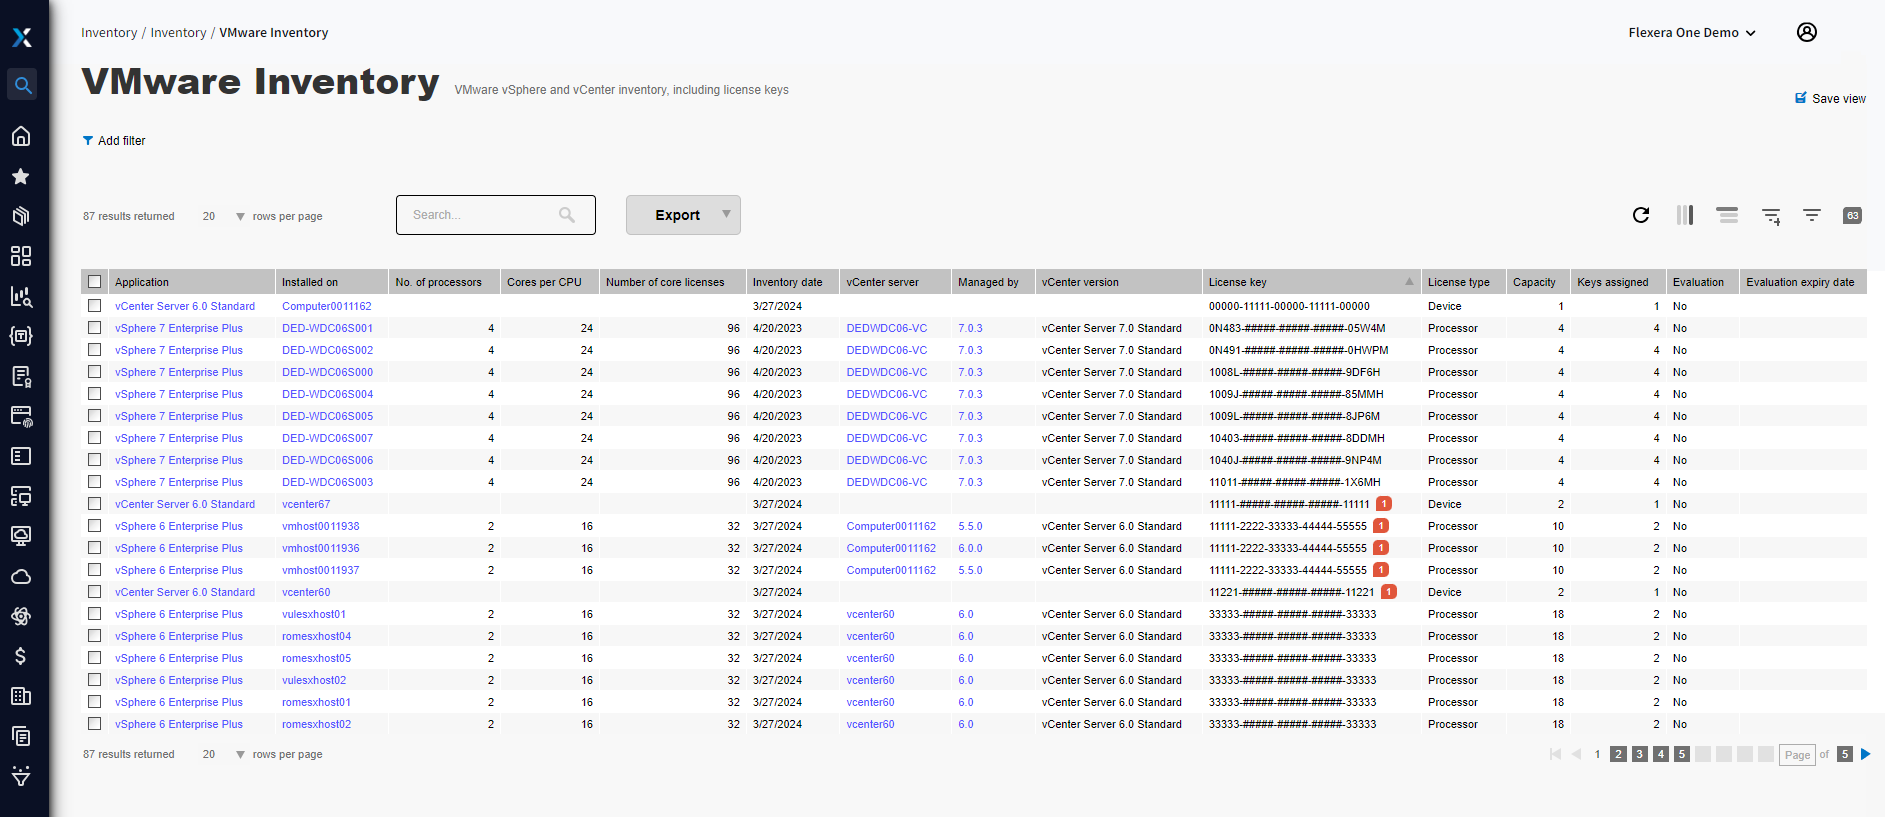Check the row for vcenter67
The height and width of the screenshot is (817, 1885).
pos(94,504)
